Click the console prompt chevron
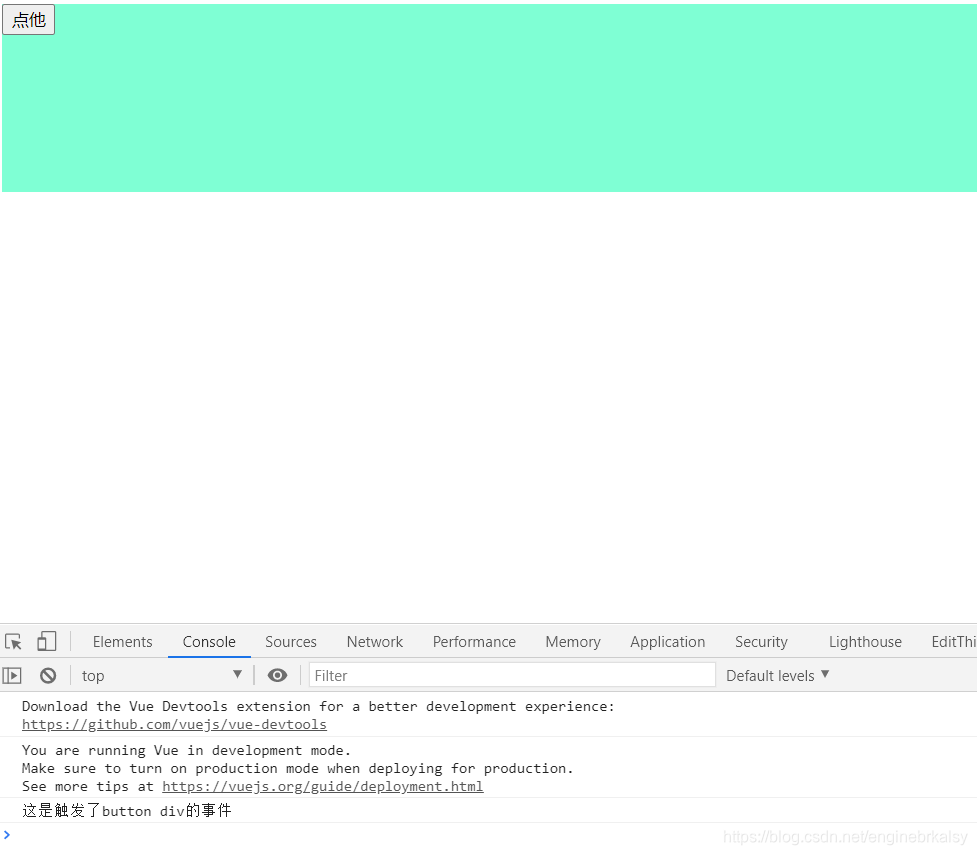 pos(7,834)
